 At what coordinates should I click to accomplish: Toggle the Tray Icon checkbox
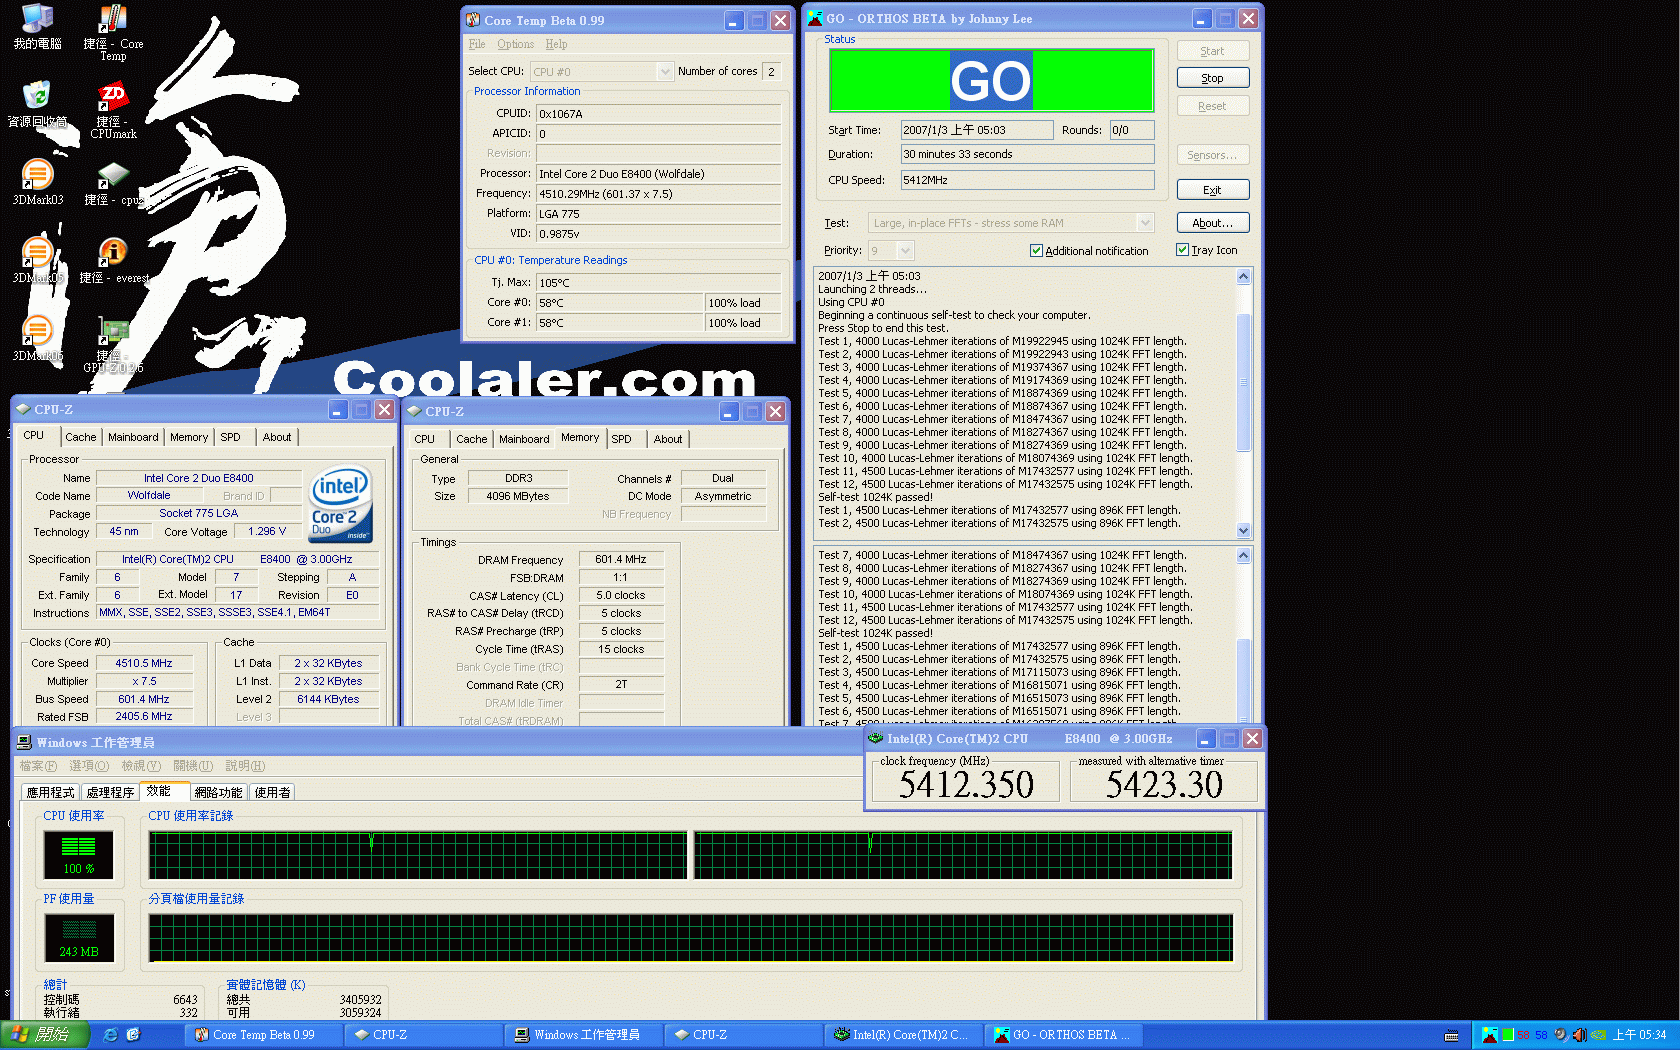(x=1183, y=250)
